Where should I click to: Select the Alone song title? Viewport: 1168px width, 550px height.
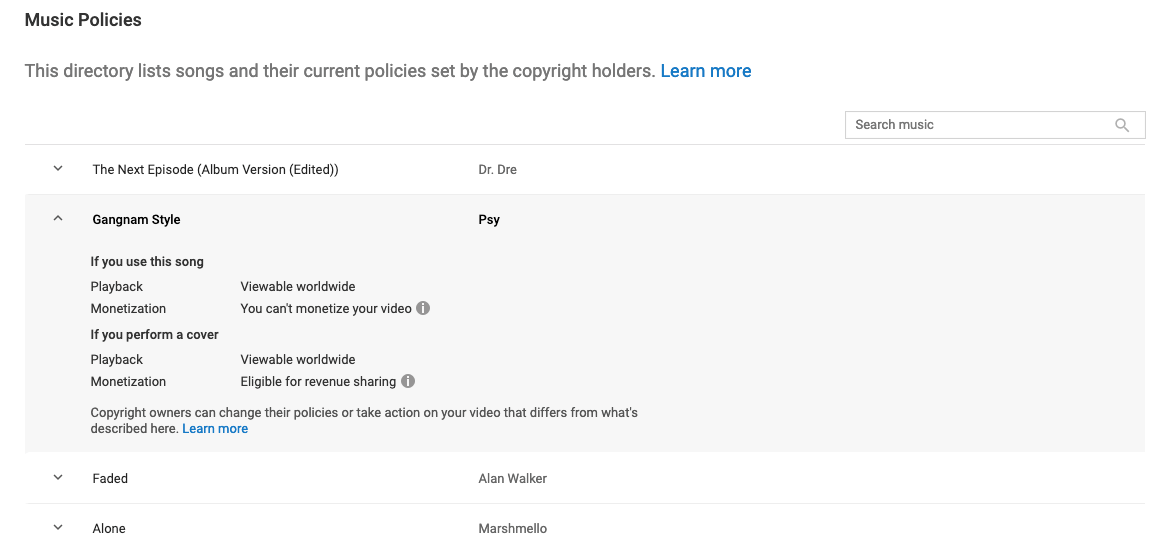pos(109,528)
